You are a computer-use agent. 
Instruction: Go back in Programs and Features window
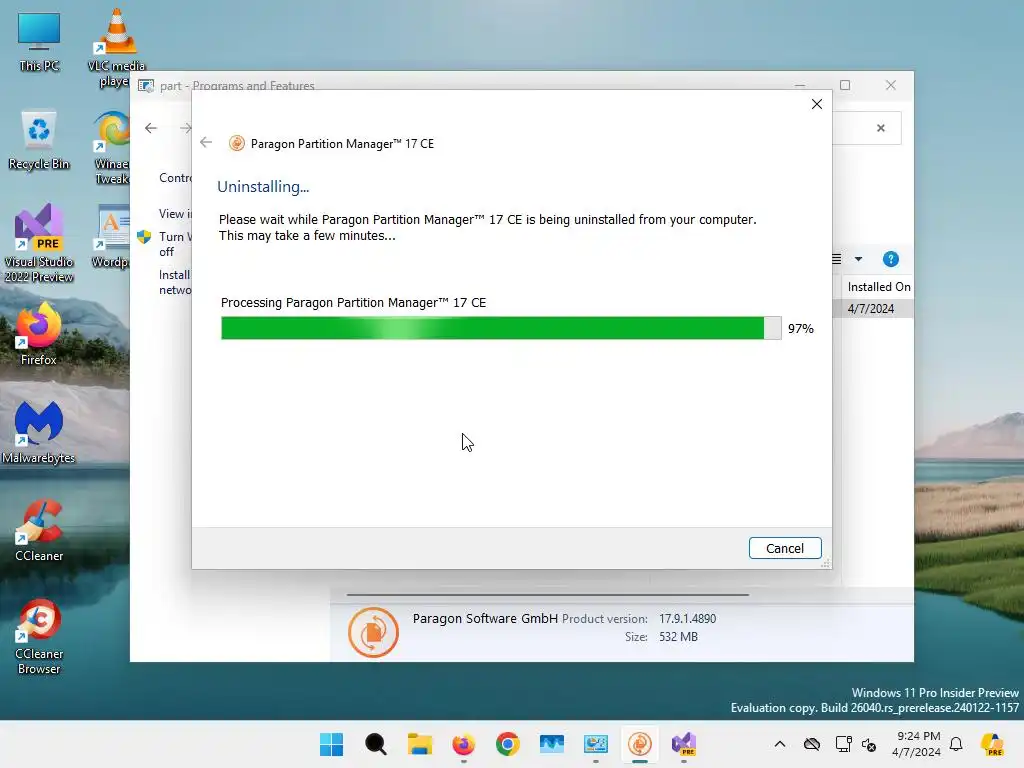pos(151,128)
